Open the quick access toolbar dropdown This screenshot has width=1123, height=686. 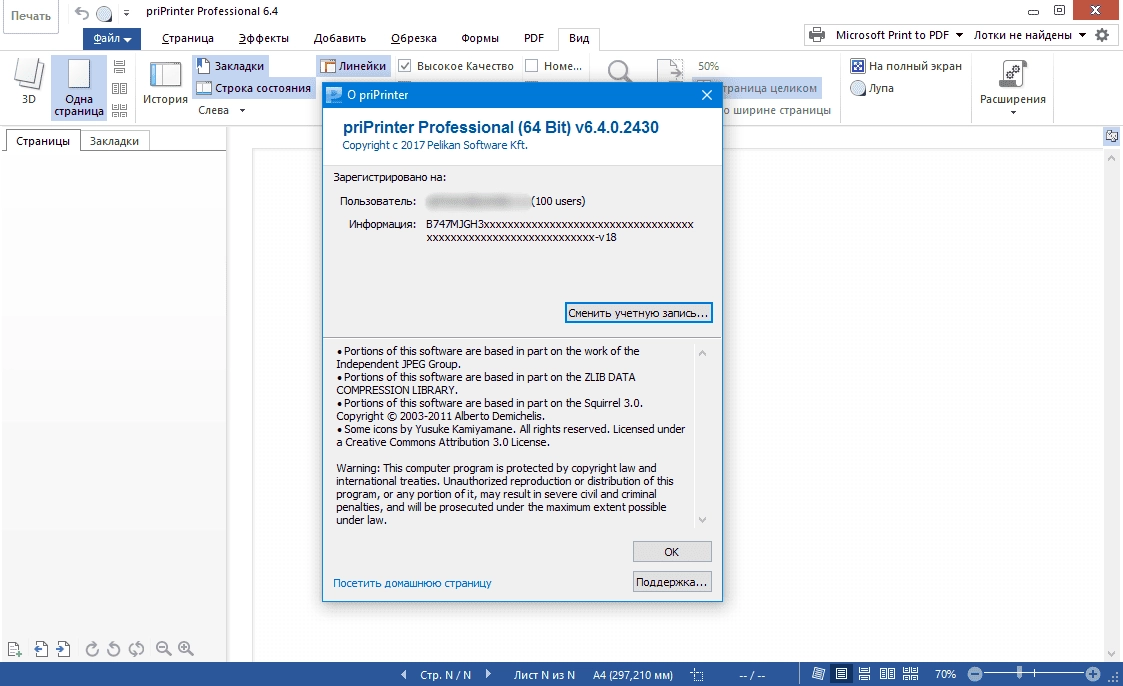(x=126, y=13)
